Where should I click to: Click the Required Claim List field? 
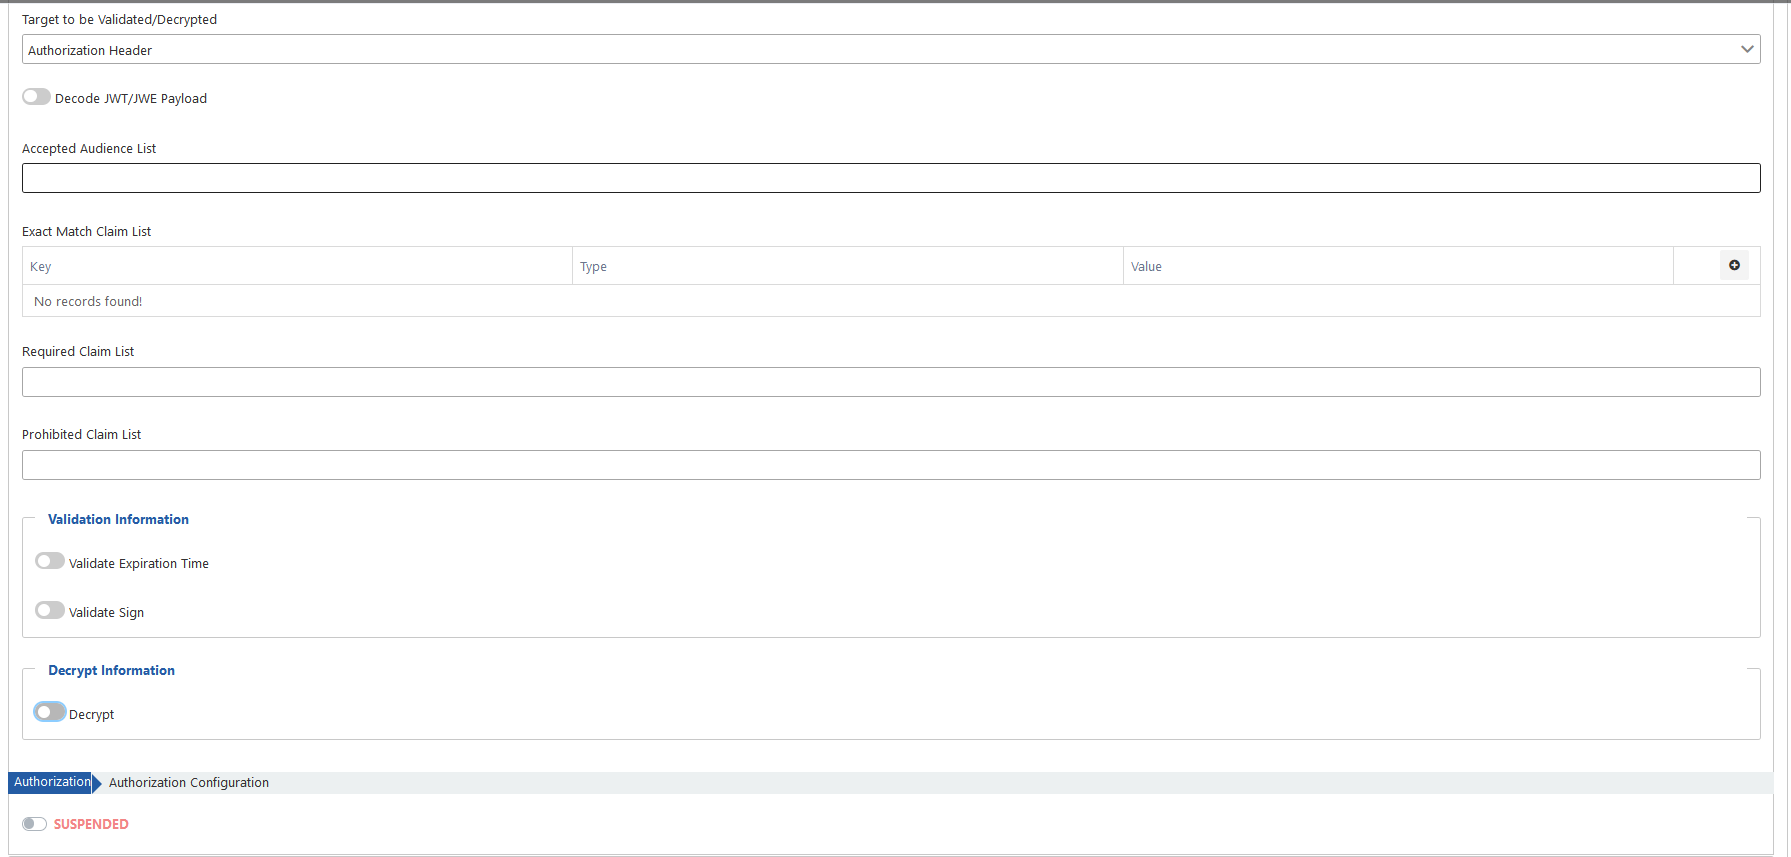pos(891,382)
